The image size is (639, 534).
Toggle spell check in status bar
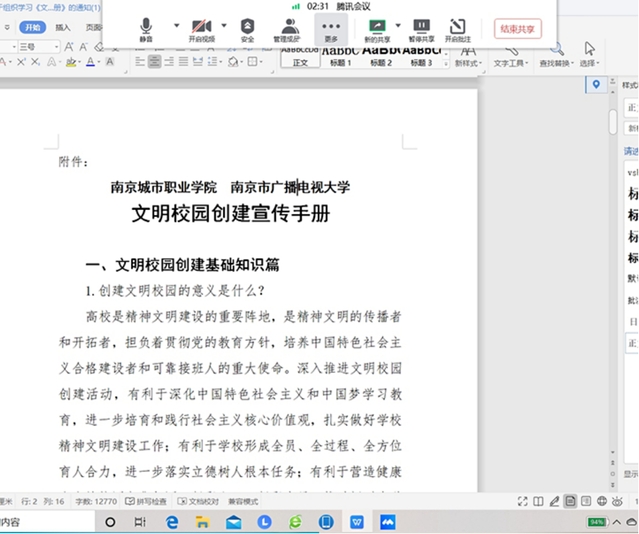146,501
